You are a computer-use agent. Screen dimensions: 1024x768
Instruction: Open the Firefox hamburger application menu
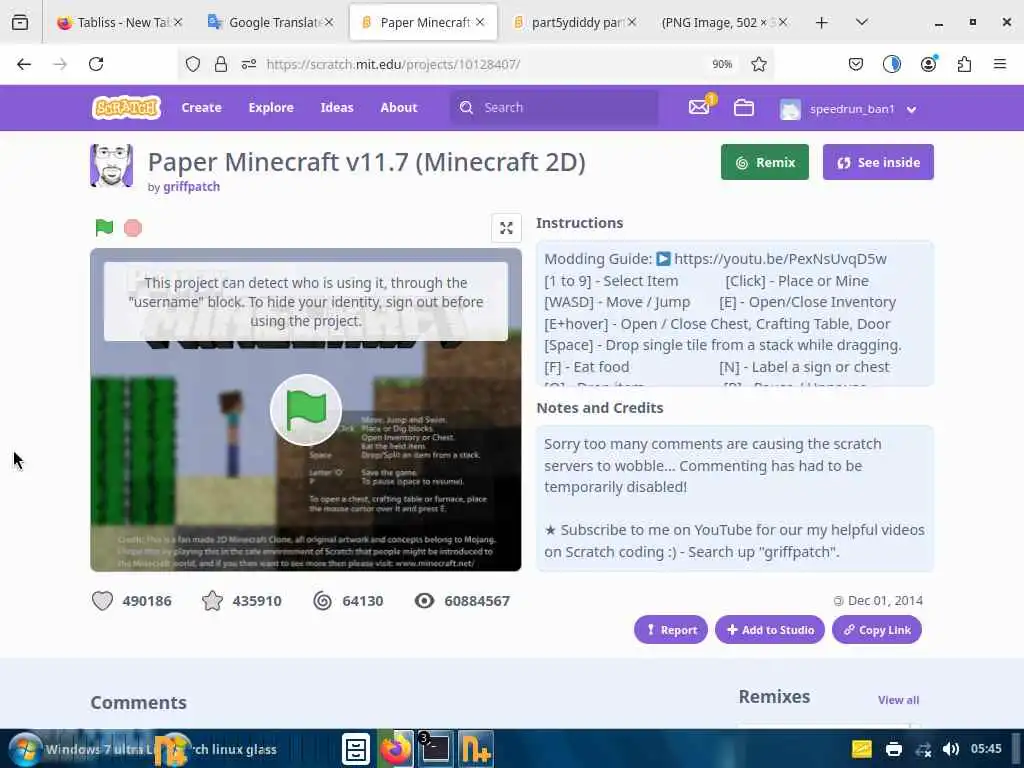pyautogui.click(x=999, y=64)
